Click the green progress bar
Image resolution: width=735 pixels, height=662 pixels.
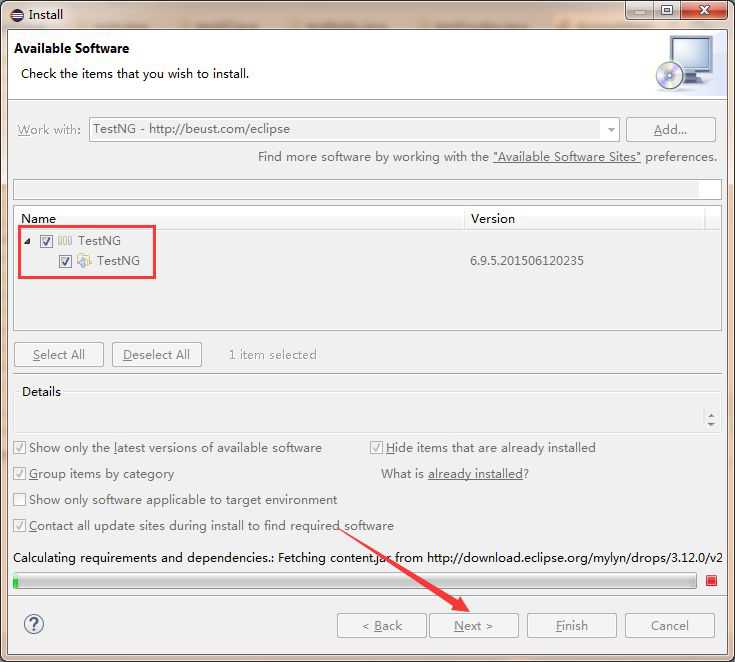355,581
